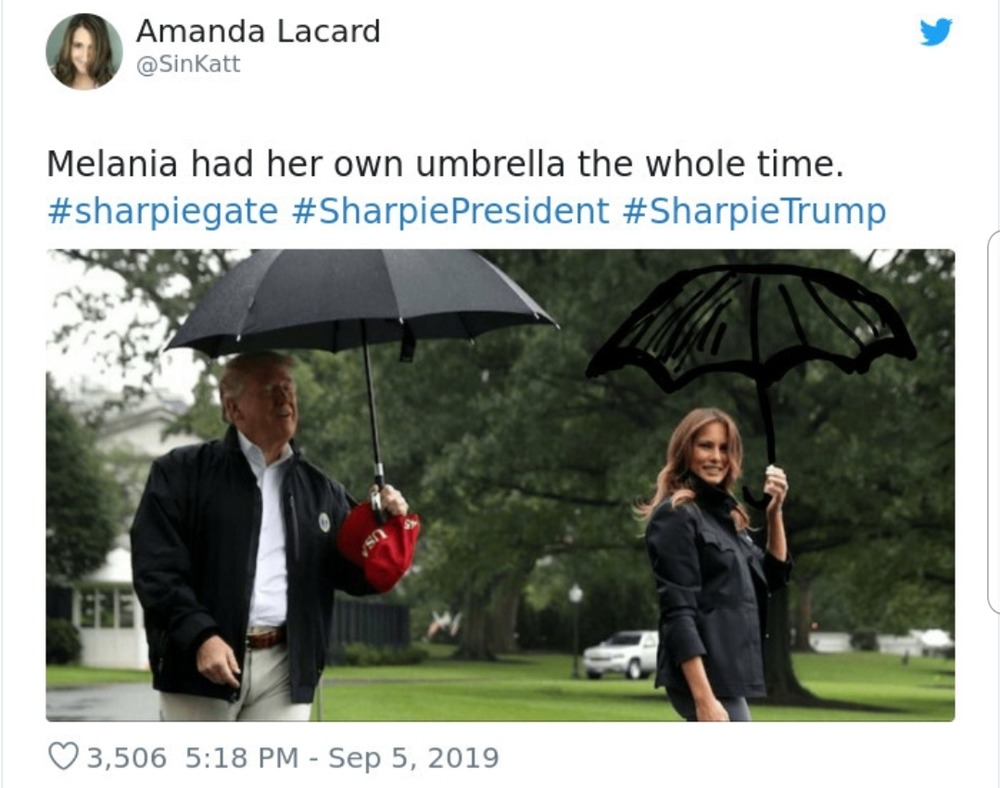Image resolution: width=1000 pixels, height=788 pixels.
Task: Click the Twitter bird logo
Action: [x=936, y=32]
